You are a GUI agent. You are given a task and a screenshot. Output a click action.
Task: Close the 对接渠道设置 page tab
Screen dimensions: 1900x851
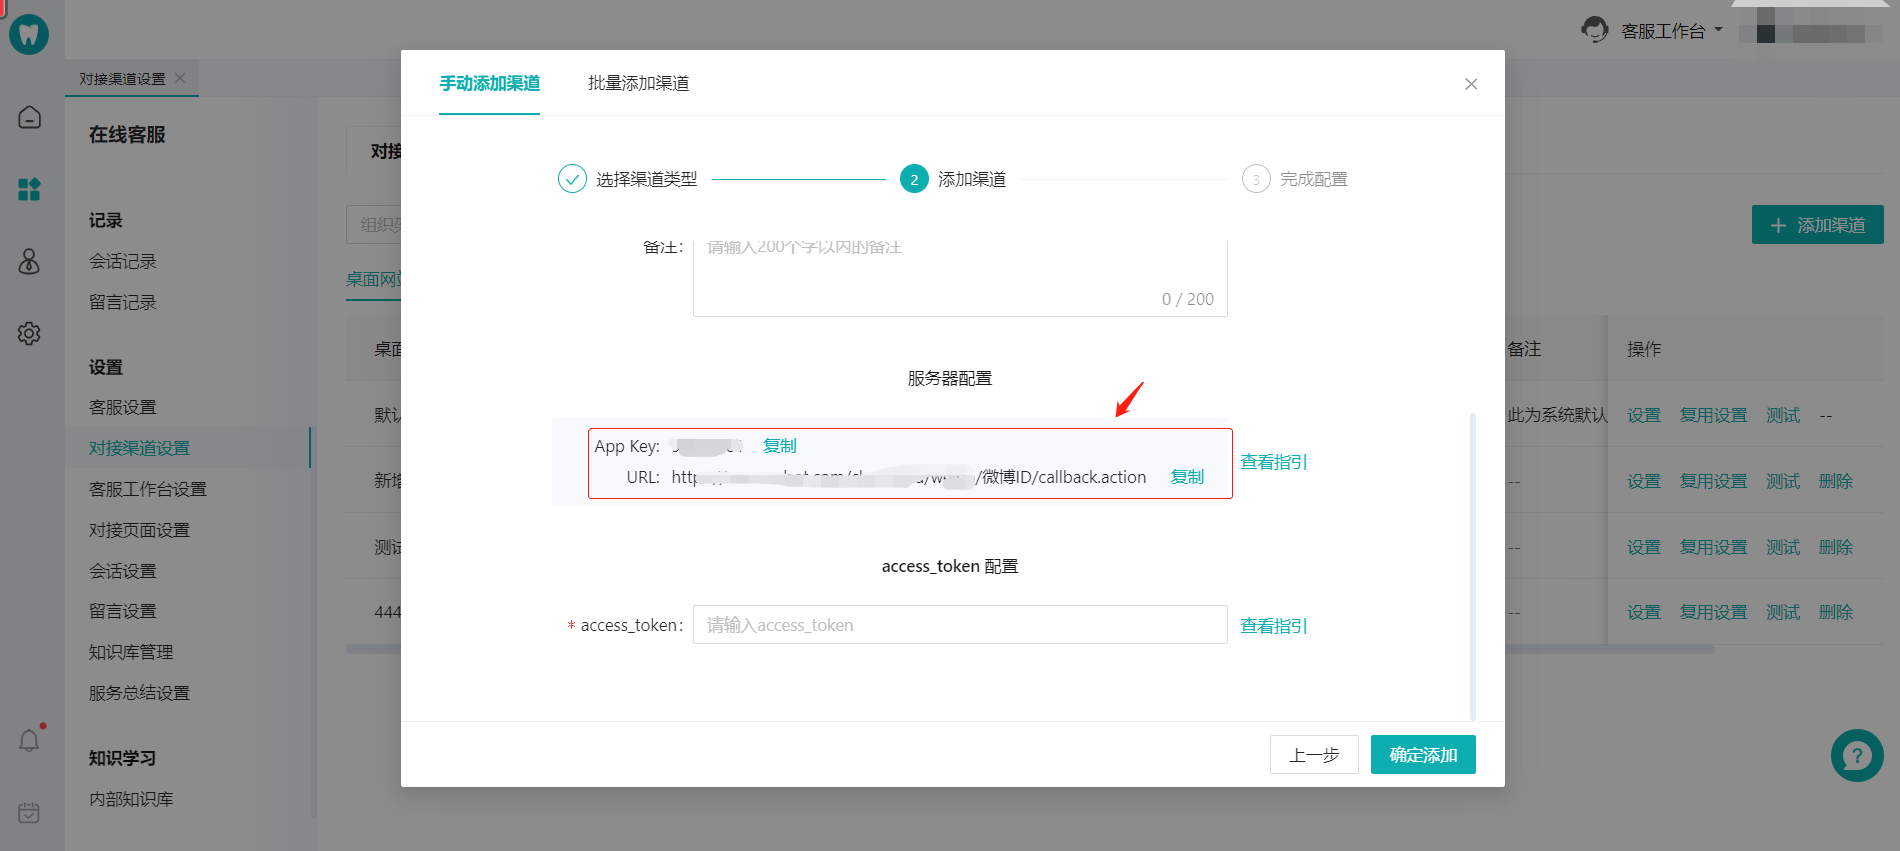[x=180, y=78]
